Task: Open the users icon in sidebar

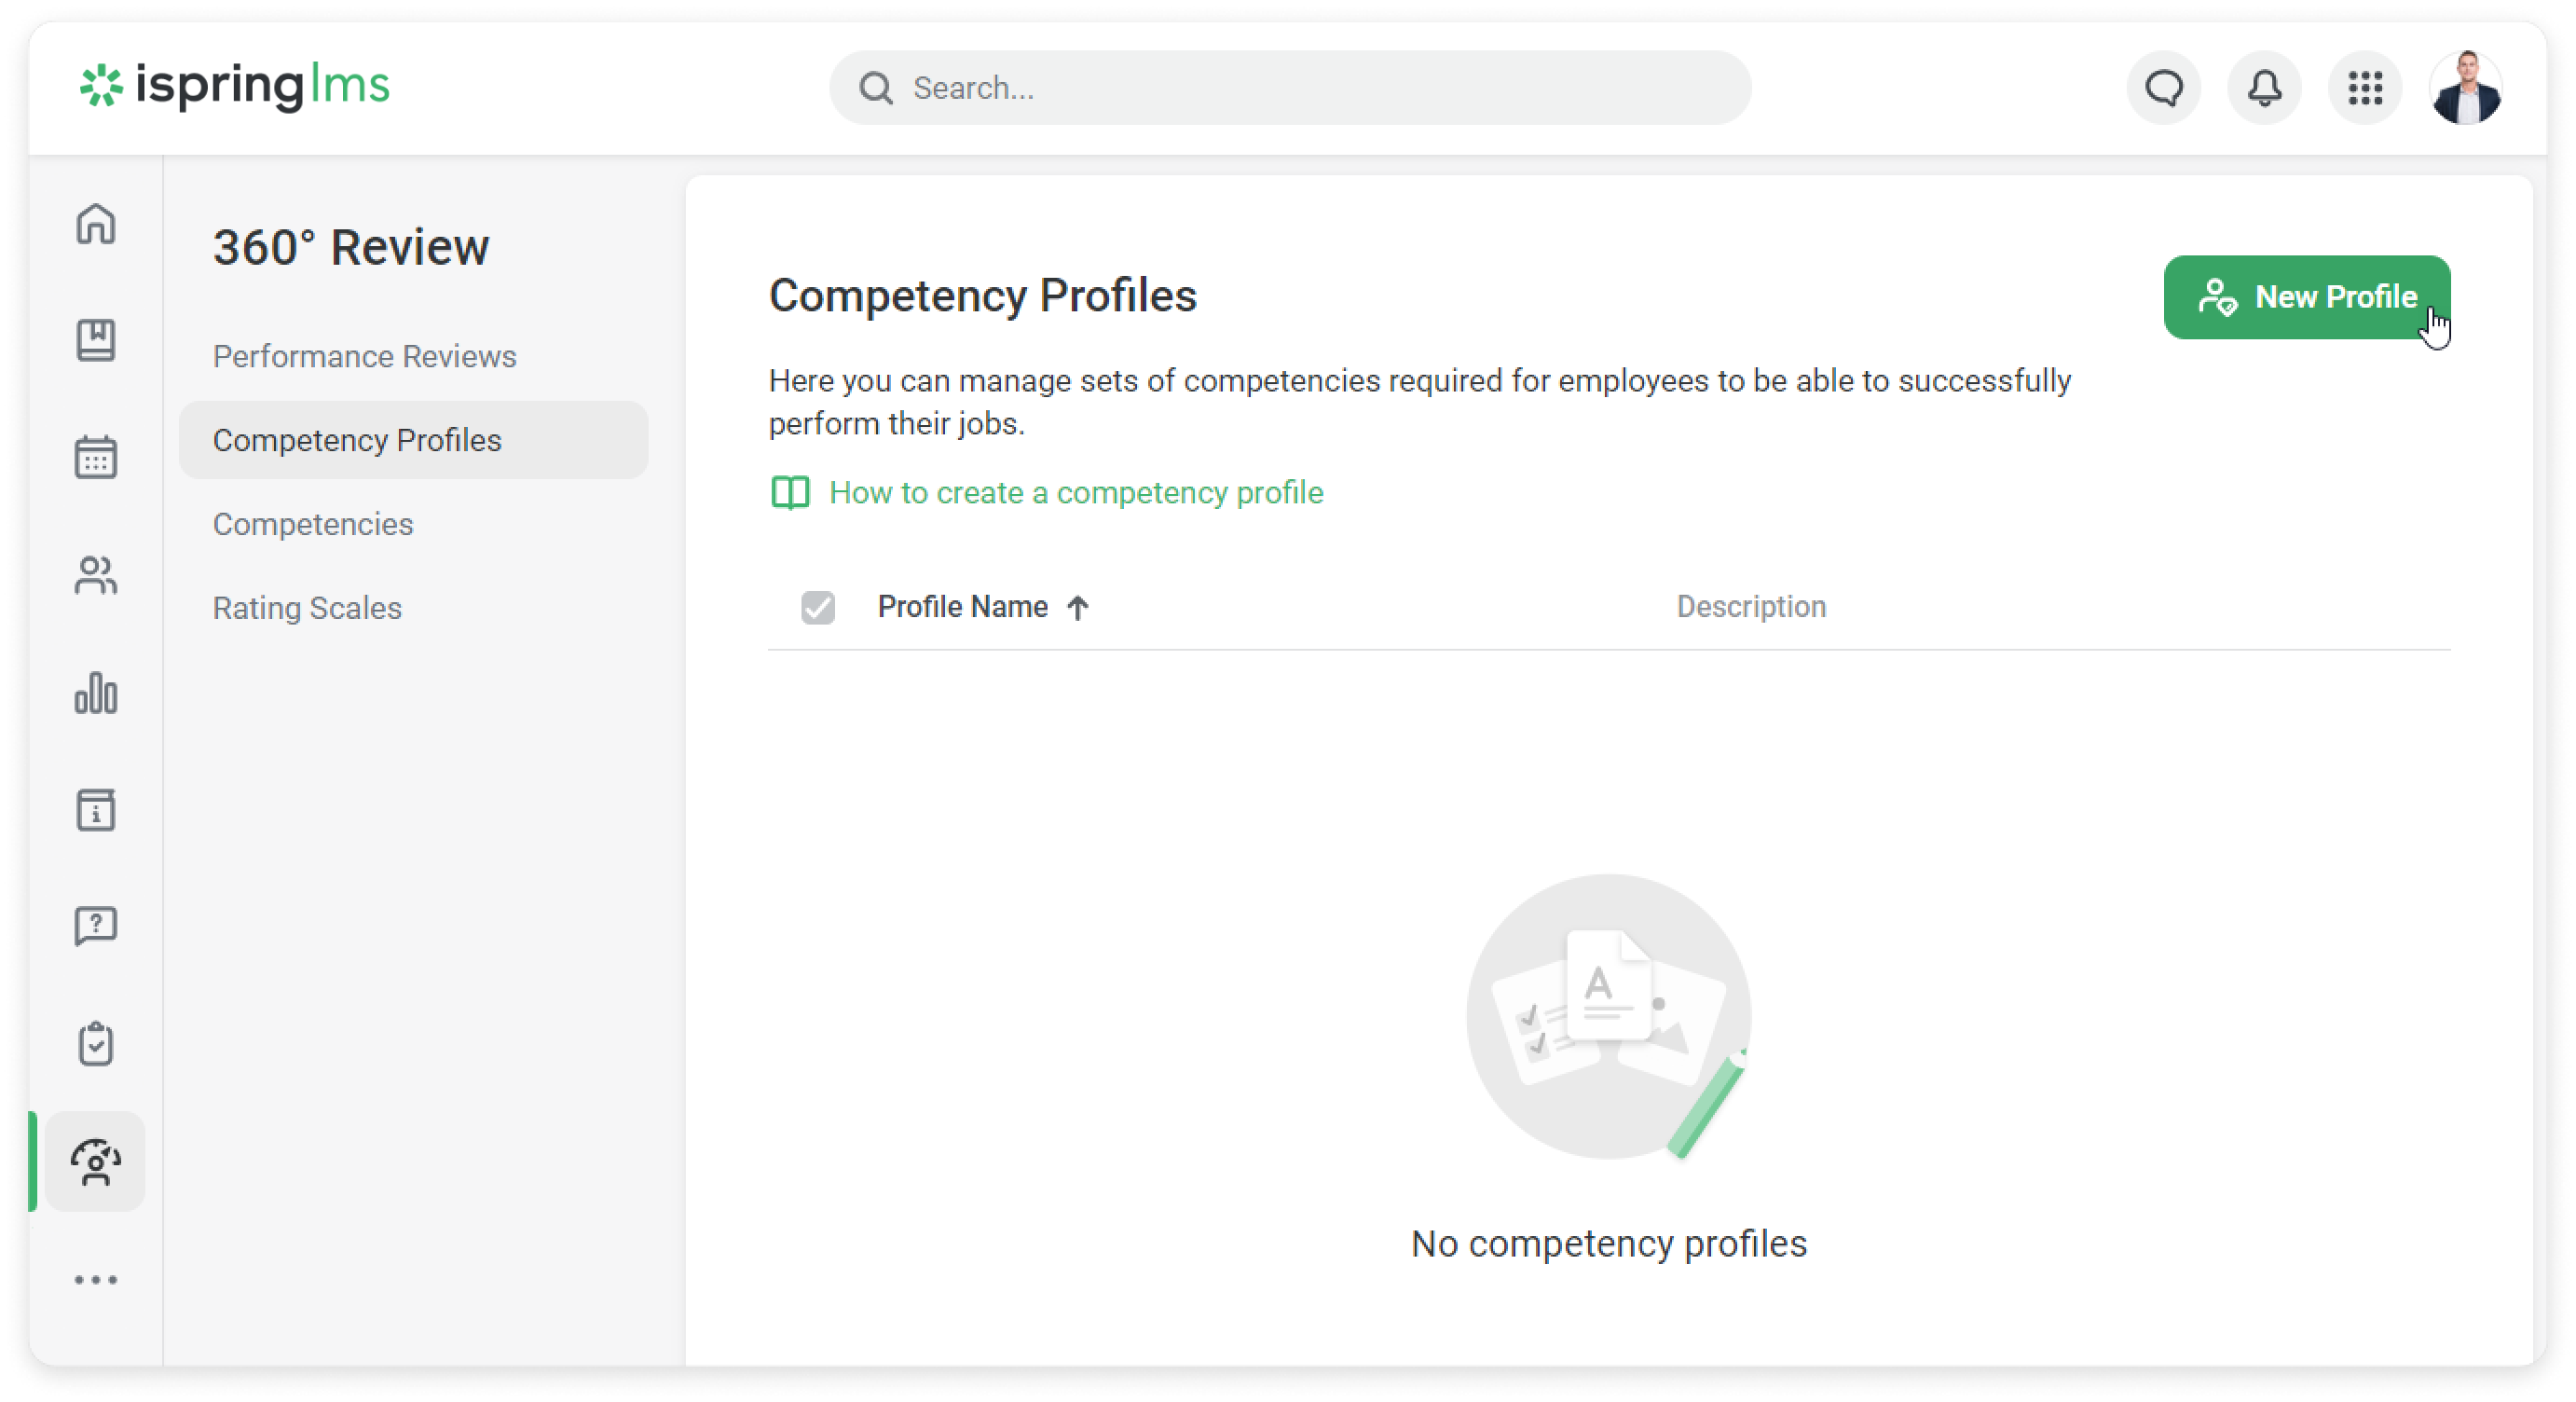Action: tap(96, 575)
